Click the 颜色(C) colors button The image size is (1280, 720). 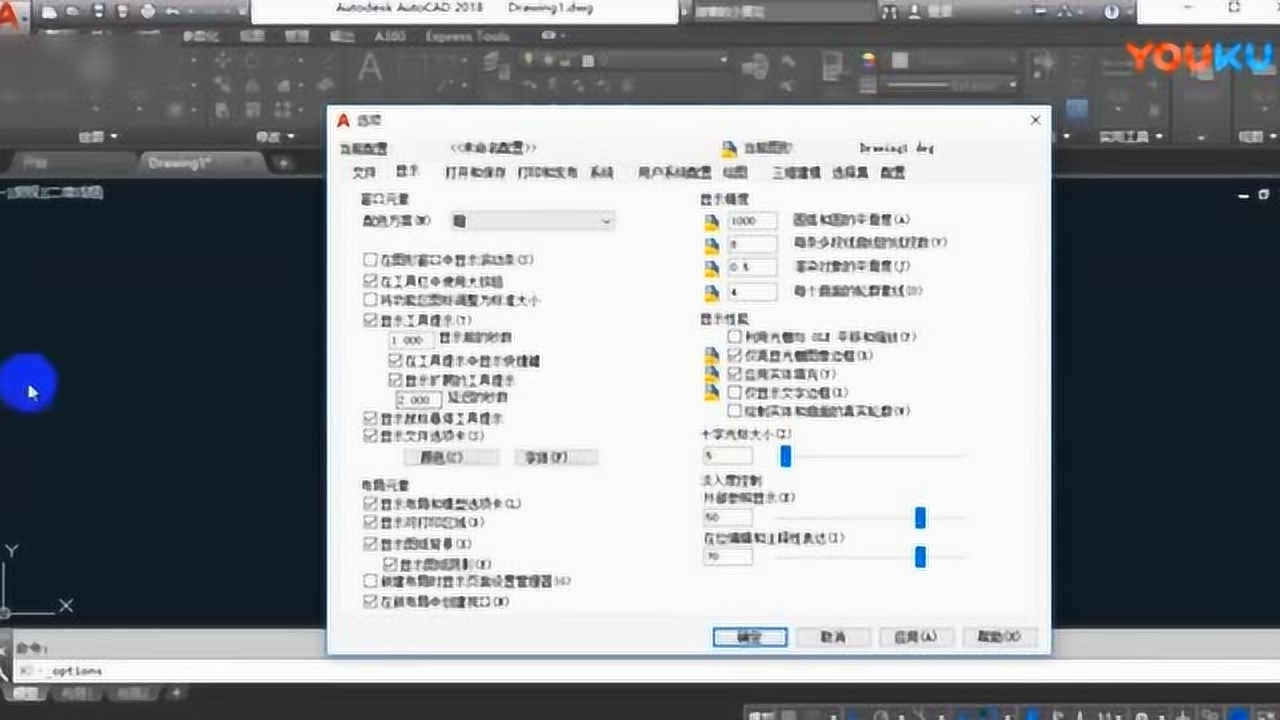pyautogui.click(x=450, y=457)
